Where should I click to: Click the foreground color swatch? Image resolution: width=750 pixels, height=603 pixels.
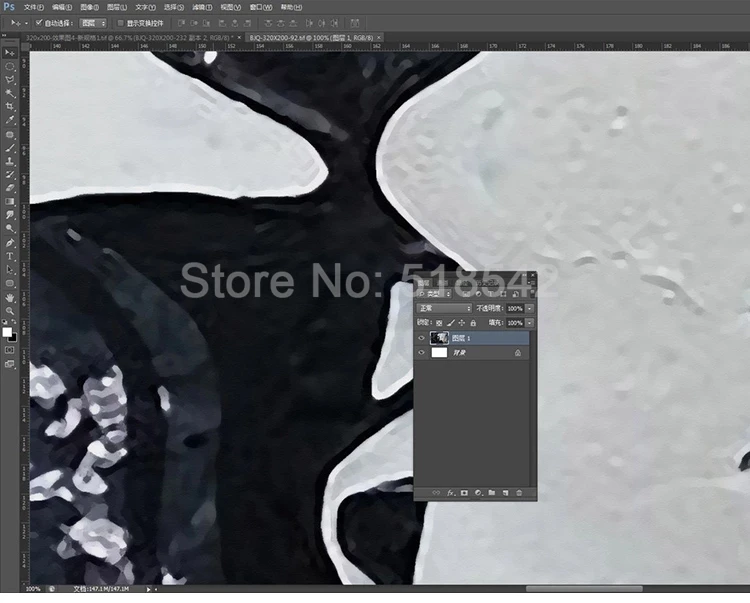[x=7, y=332]
